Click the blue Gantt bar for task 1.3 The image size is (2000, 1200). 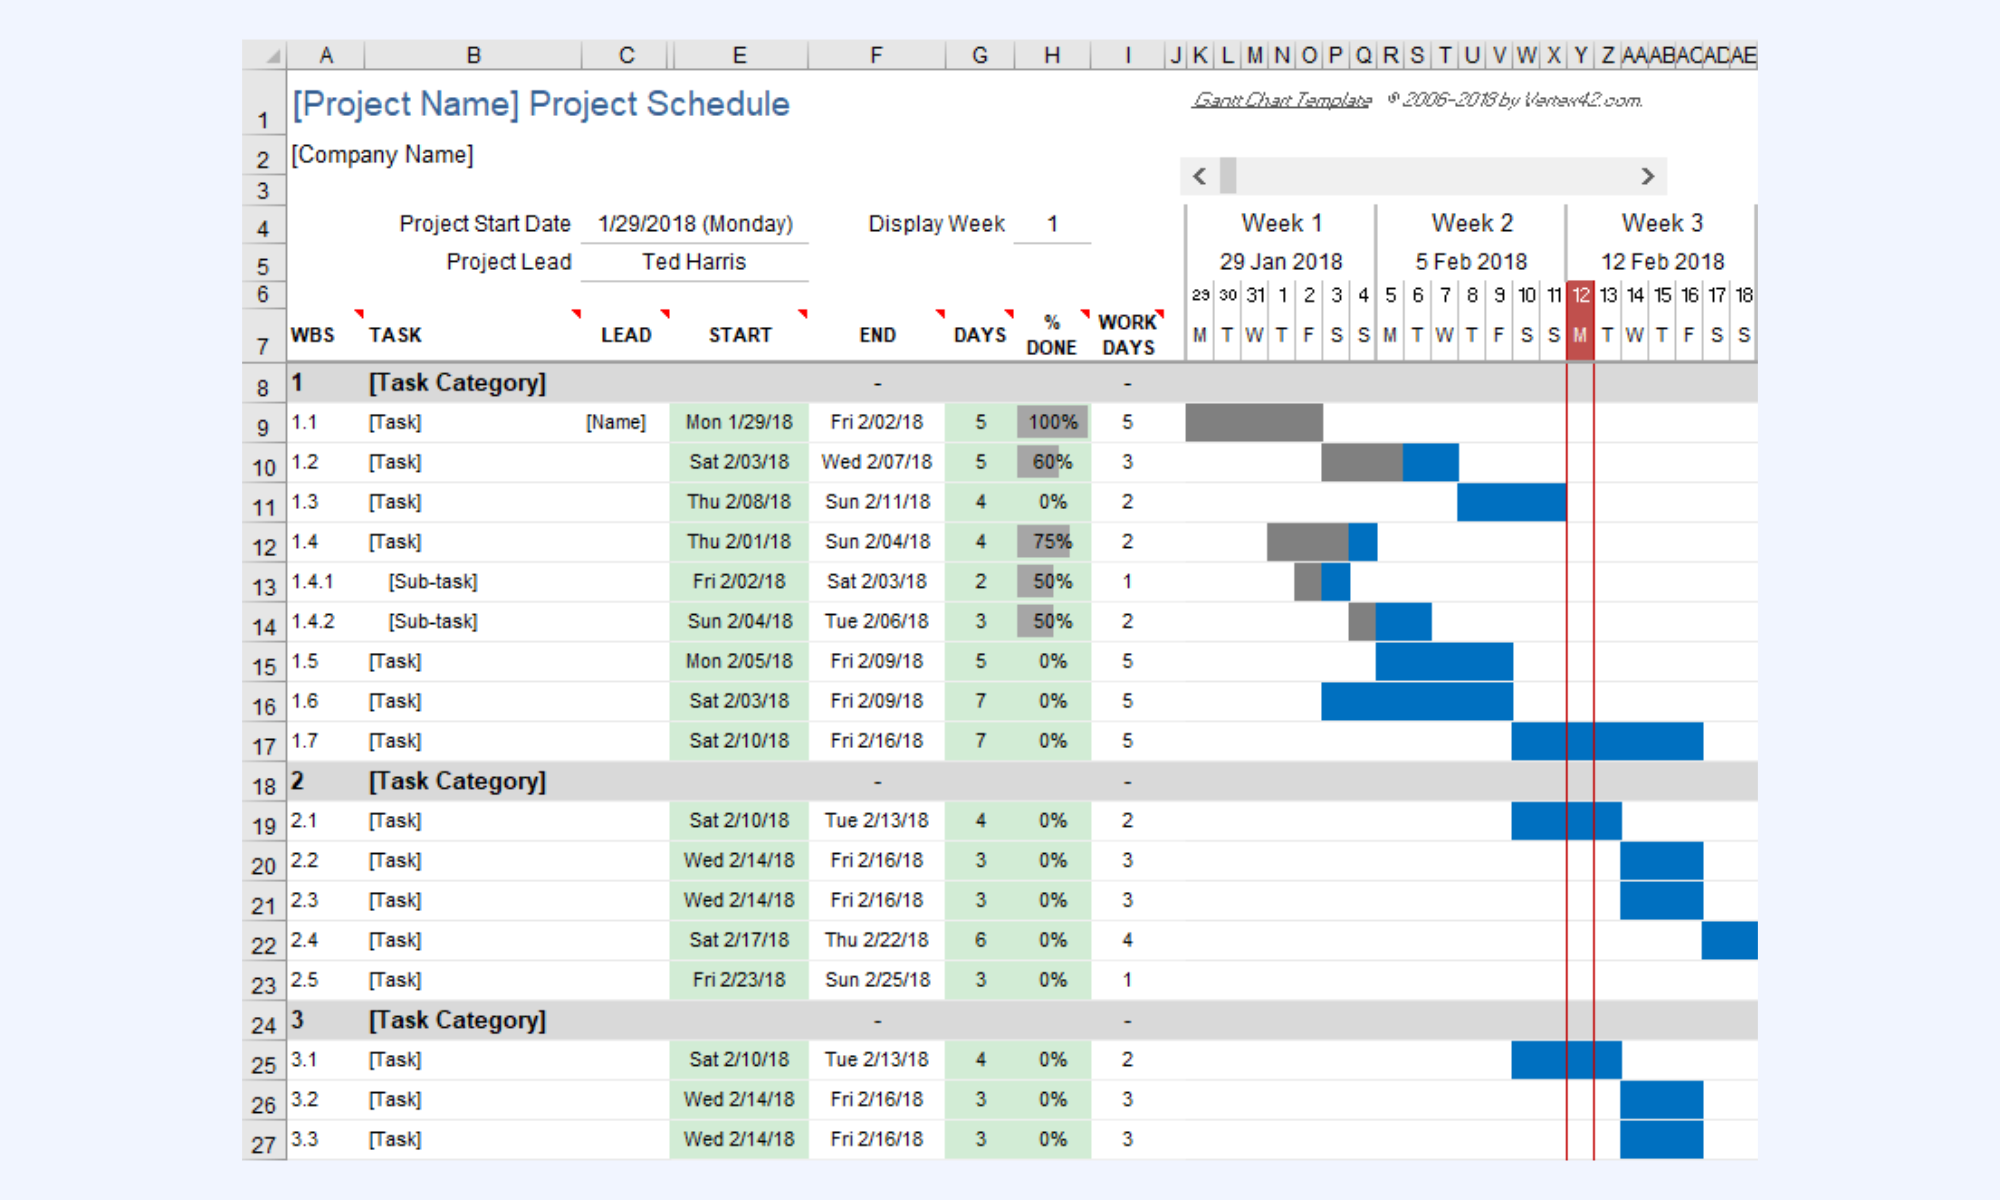1512,502
